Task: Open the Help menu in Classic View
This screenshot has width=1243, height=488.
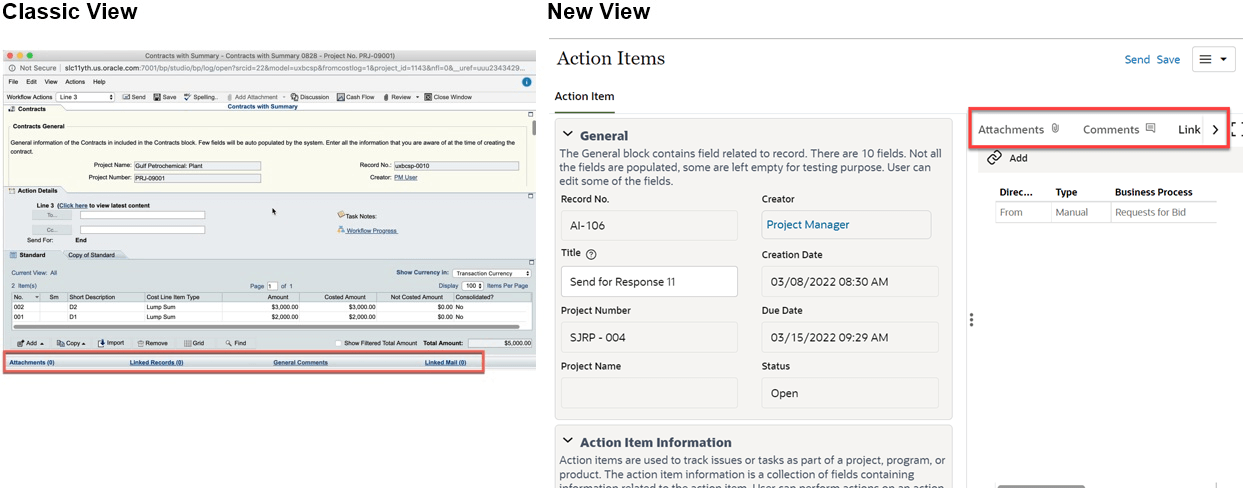Action: [x=99, y=82]
